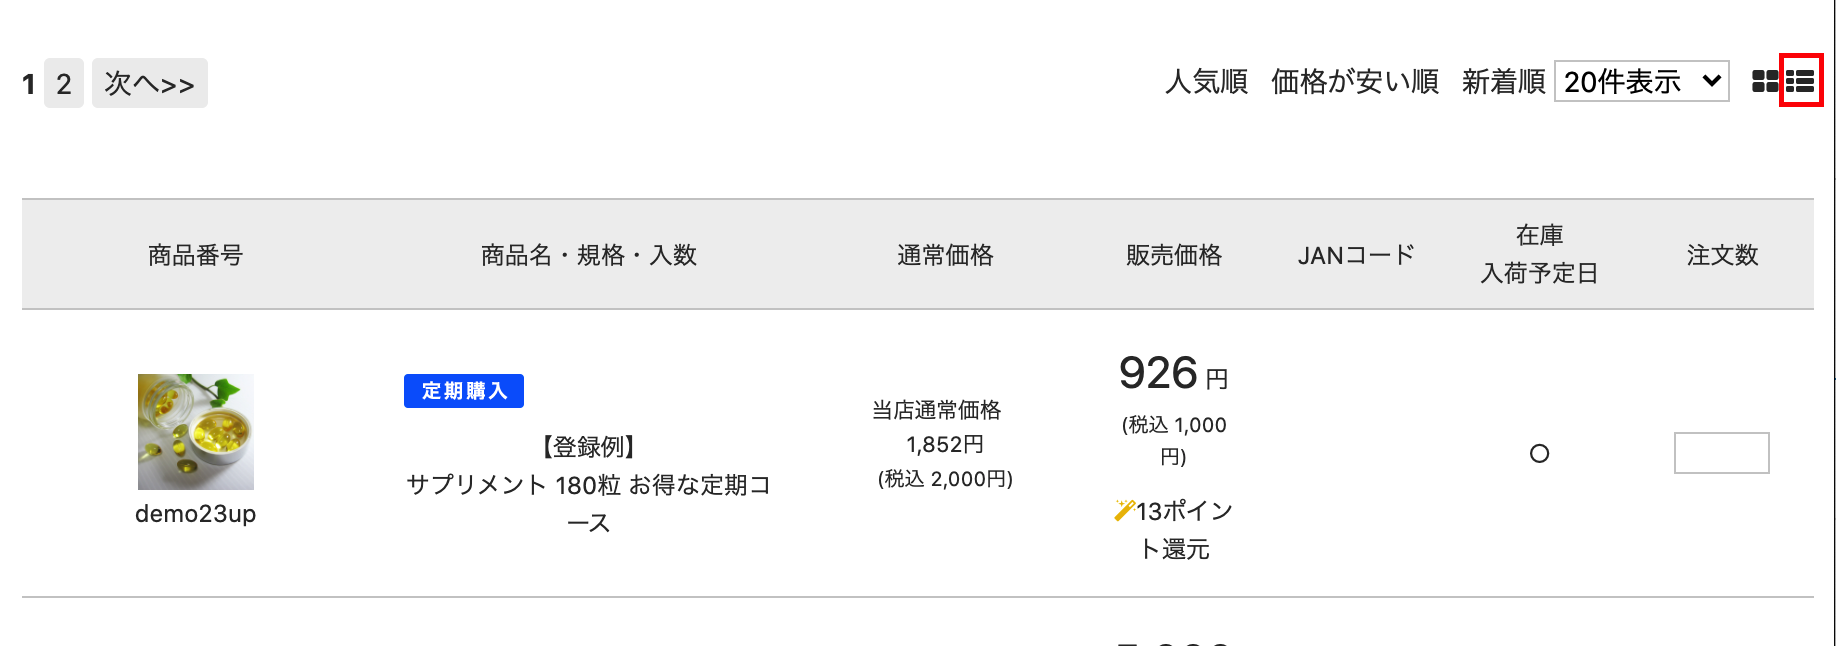
Task: Click the 次へ>> next page button
Action: 150,83
